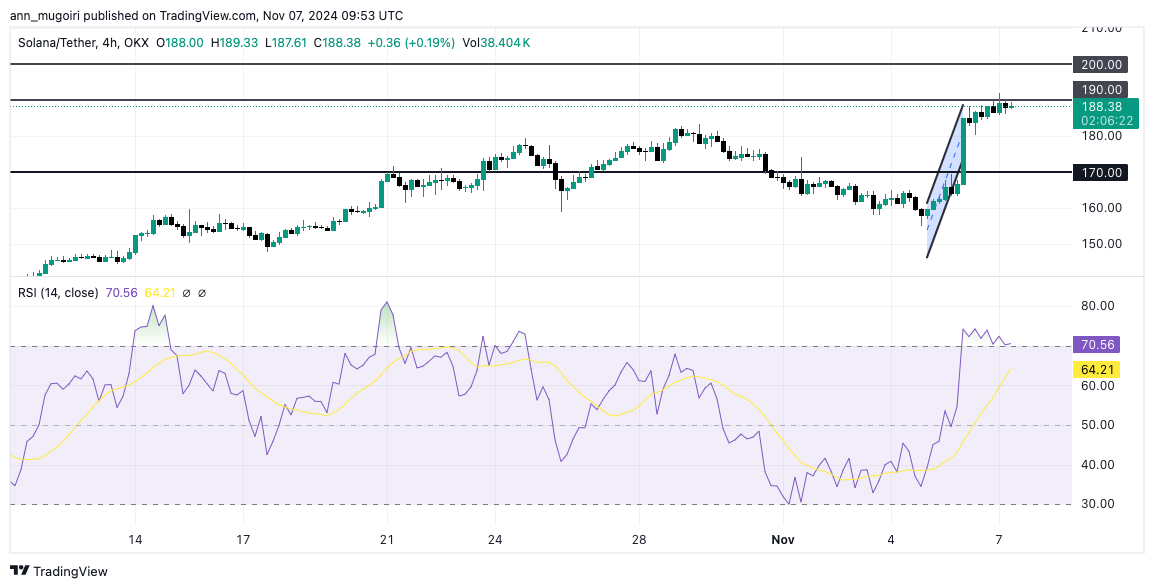Click the Nov label on the time axis
Viewport: 1154px width, 588px height.
point(783,539)
